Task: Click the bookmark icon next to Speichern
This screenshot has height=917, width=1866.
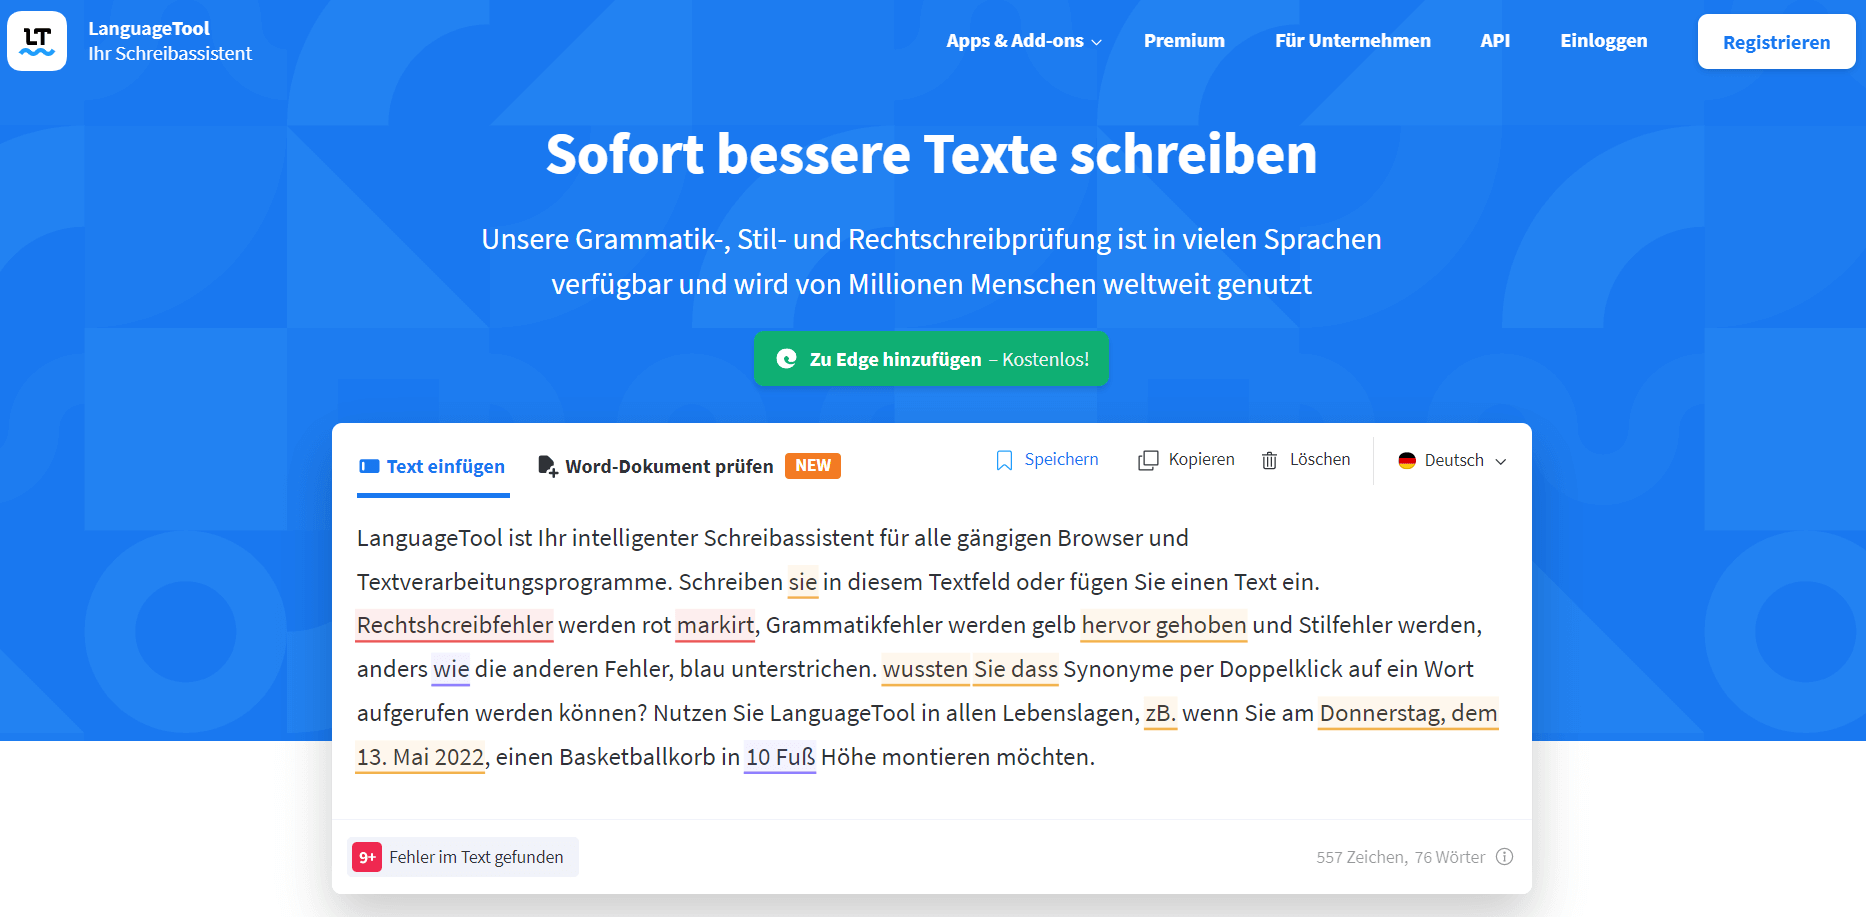Action: click(1004, 460)
